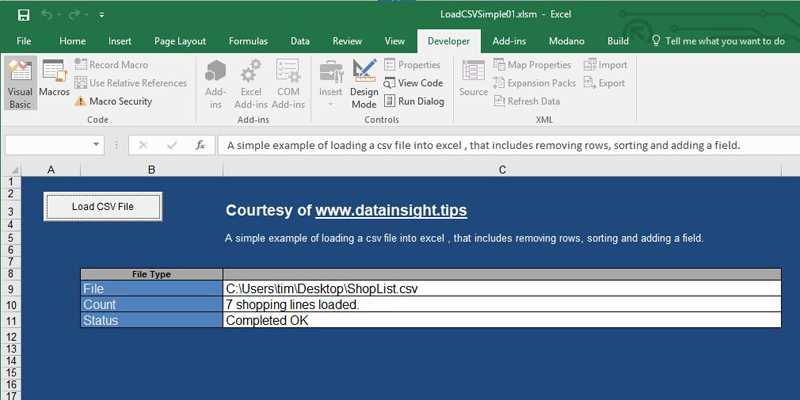Select row 12 header

point(11,337)
